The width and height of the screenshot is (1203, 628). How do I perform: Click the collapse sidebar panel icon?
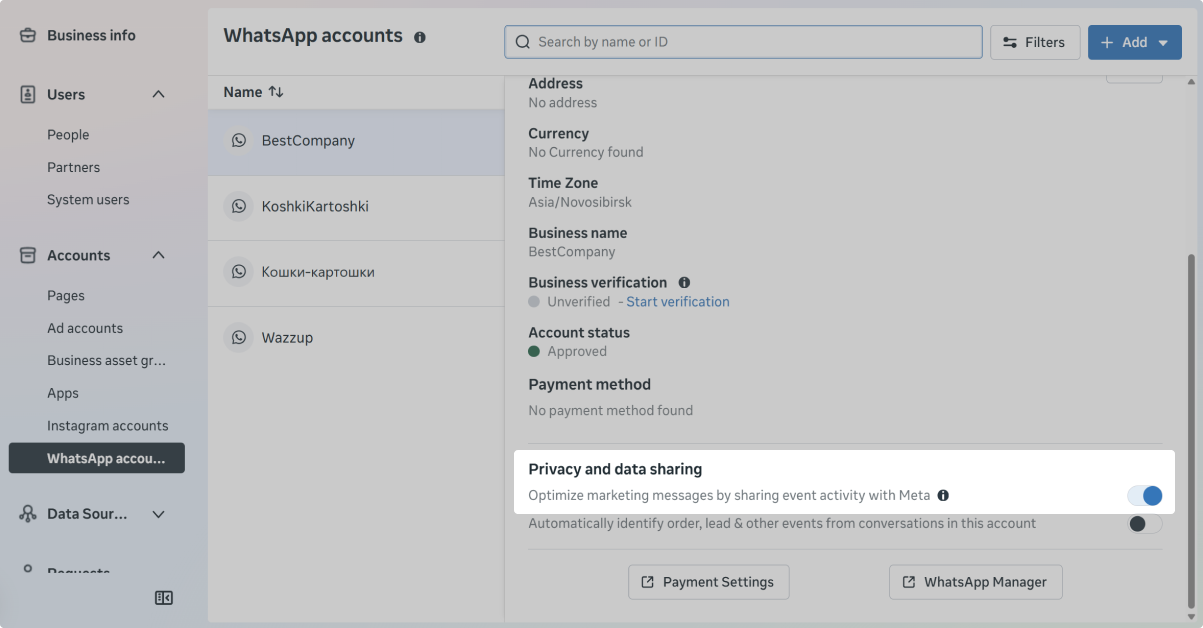click(x=164, y=598)
